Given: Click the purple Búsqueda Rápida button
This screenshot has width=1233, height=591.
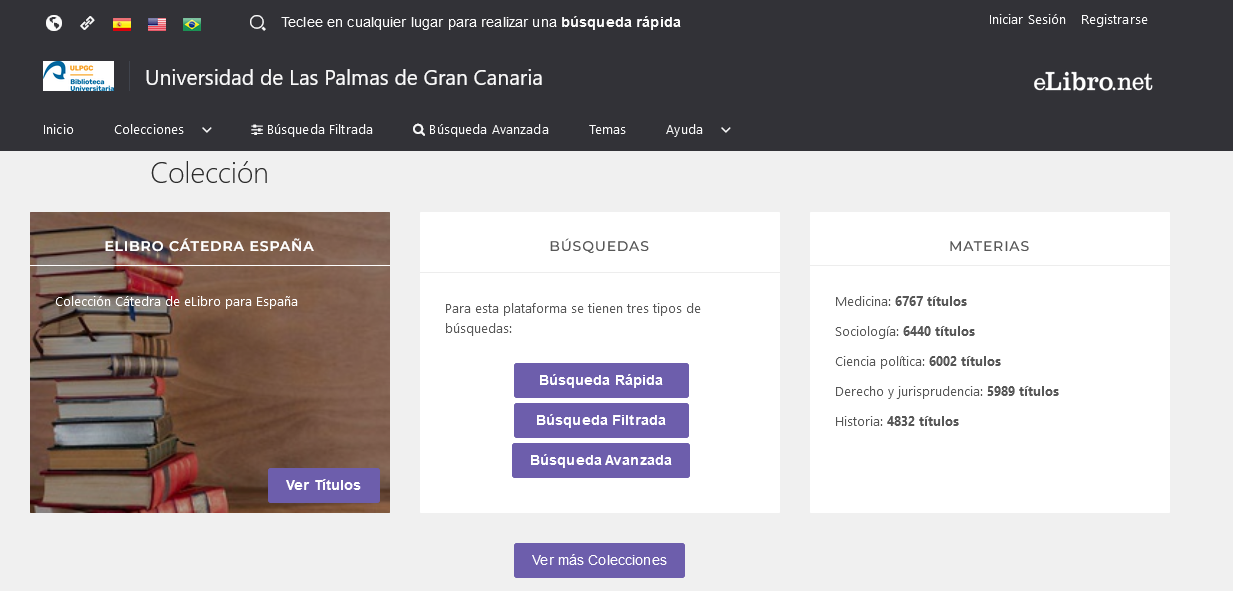Looking at the screenshot, I should [x=601, y=380].
